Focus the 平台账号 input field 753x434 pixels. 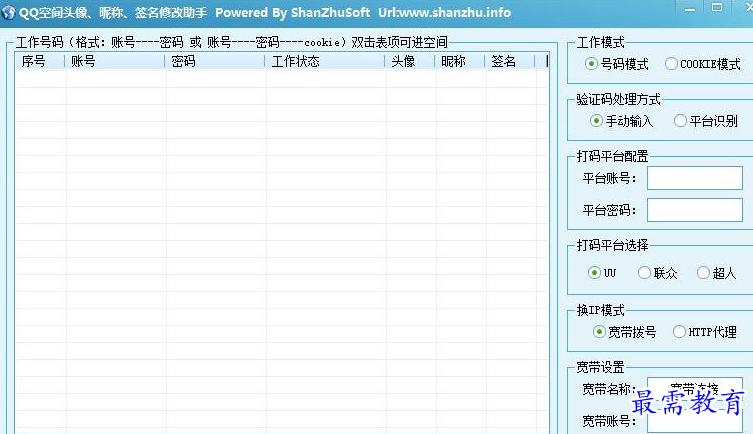pos(694,178)
